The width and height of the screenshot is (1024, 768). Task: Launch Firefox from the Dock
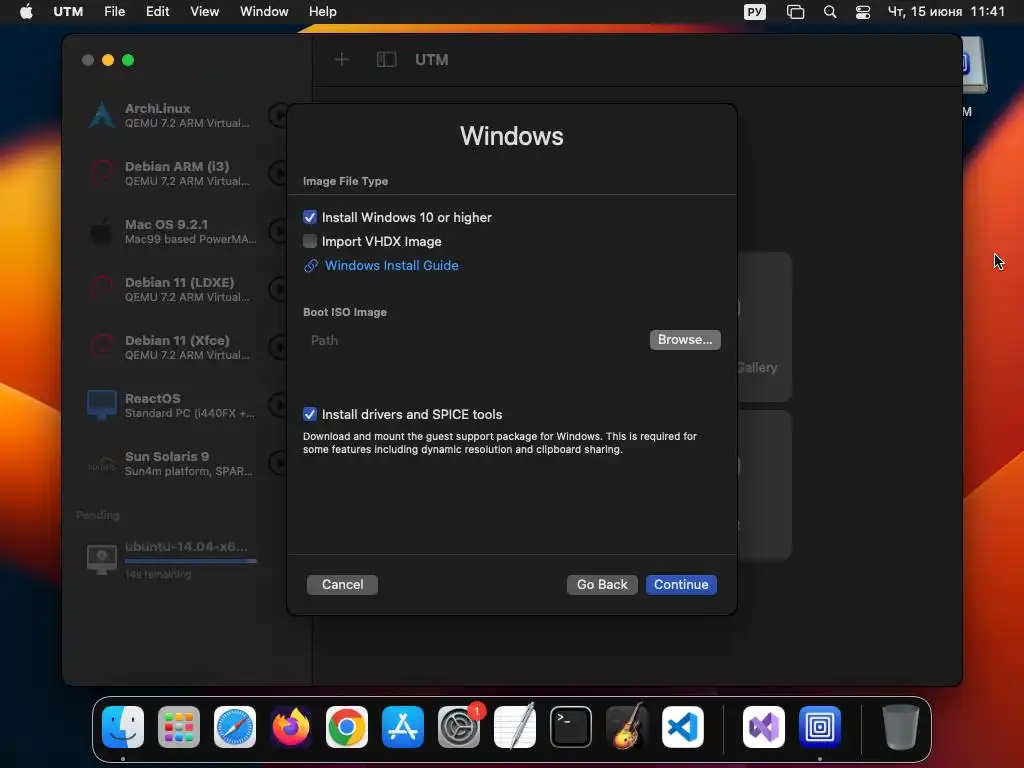click(x=291, y=727)
